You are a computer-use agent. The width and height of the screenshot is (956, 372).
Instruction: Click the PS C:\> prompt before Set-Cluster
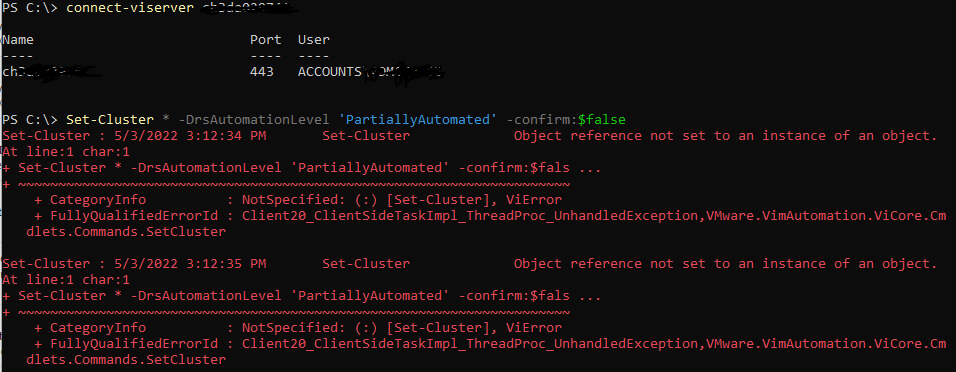[x=32, y=120]
